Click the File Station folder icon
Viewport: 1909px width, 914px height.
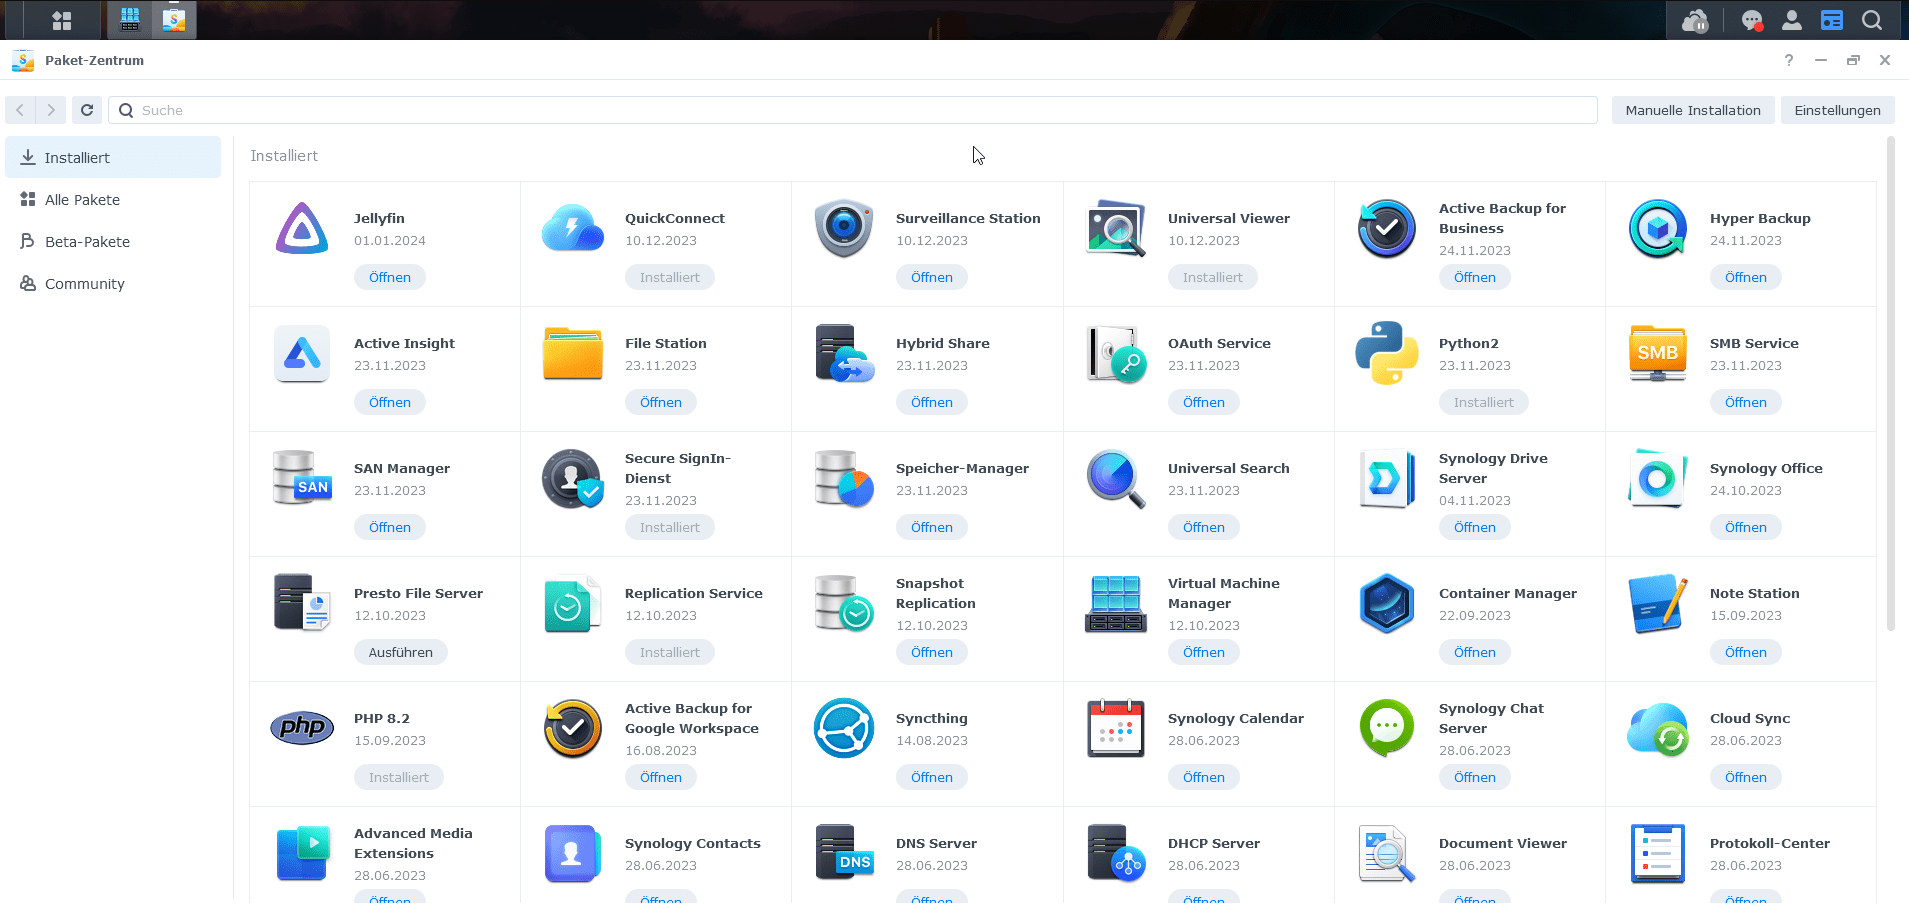pos(573,353)
